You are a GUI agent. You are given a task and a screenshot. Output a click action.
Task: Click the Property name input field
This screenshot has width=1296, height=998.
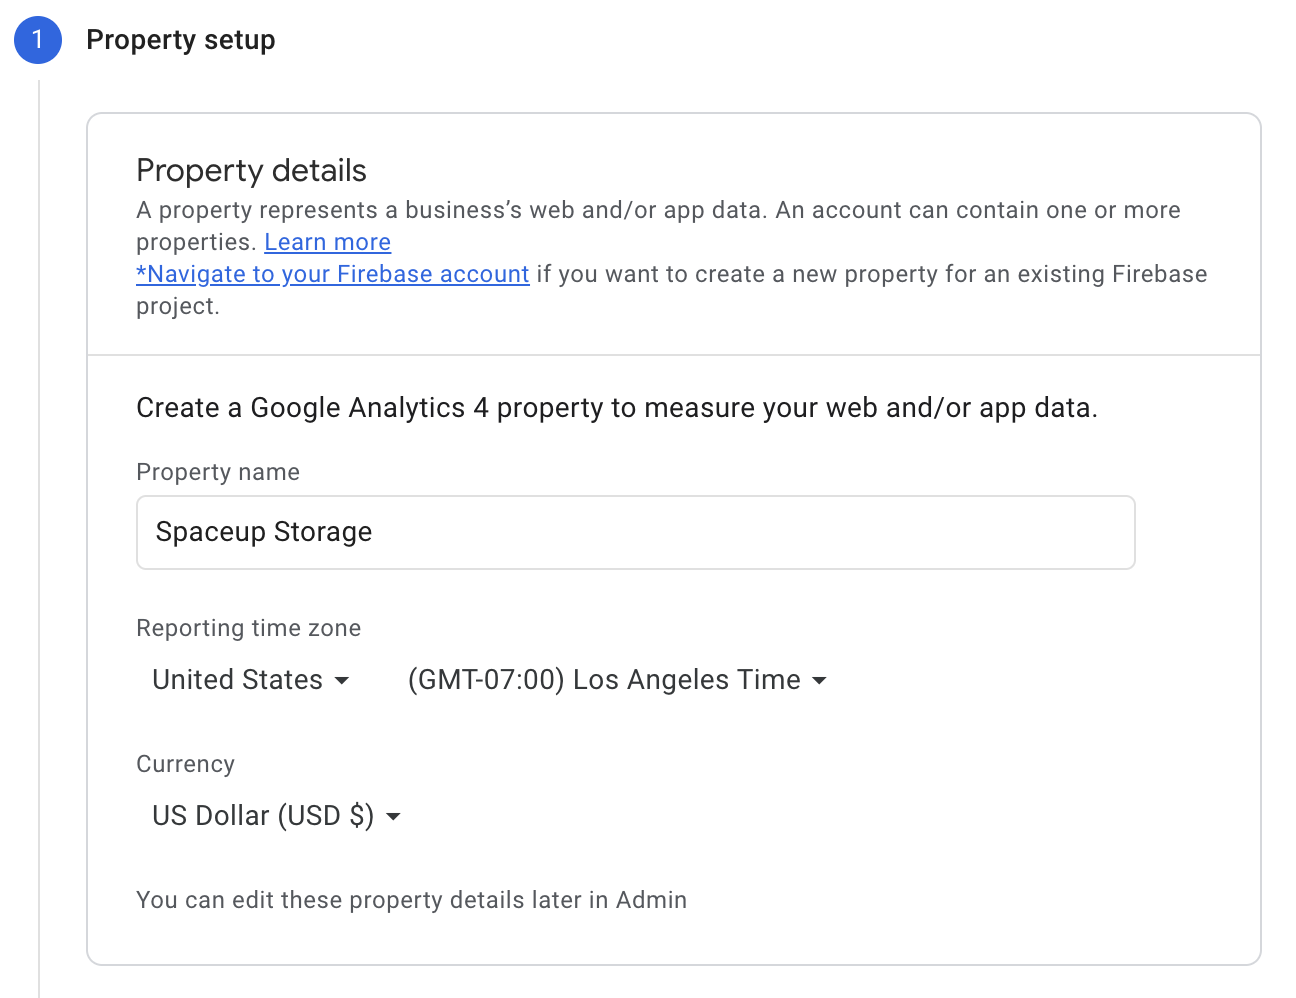click(x=635, y=532)
